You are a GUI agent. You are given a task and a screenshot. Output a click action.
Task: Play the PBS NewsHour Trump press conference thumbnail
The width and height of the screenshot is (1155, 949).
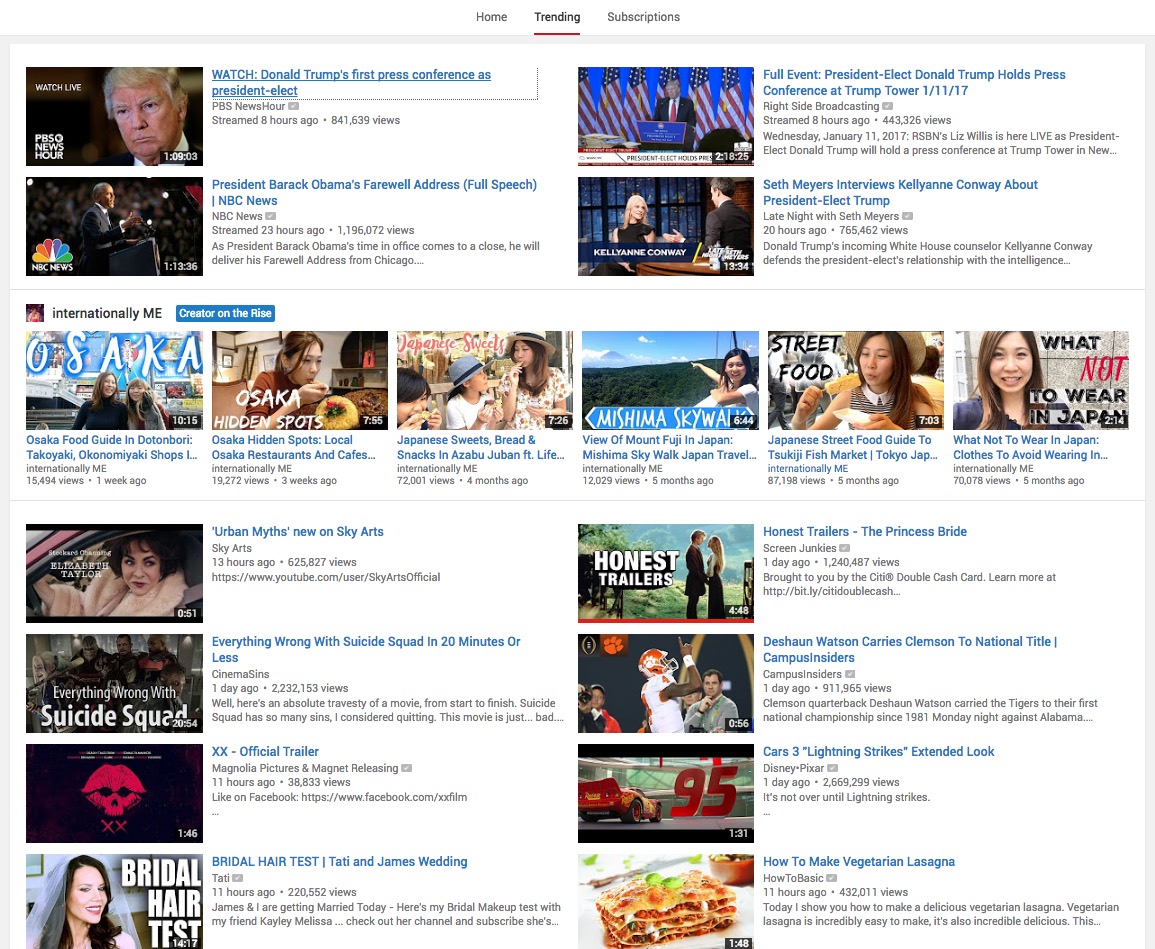pos(114,116)
